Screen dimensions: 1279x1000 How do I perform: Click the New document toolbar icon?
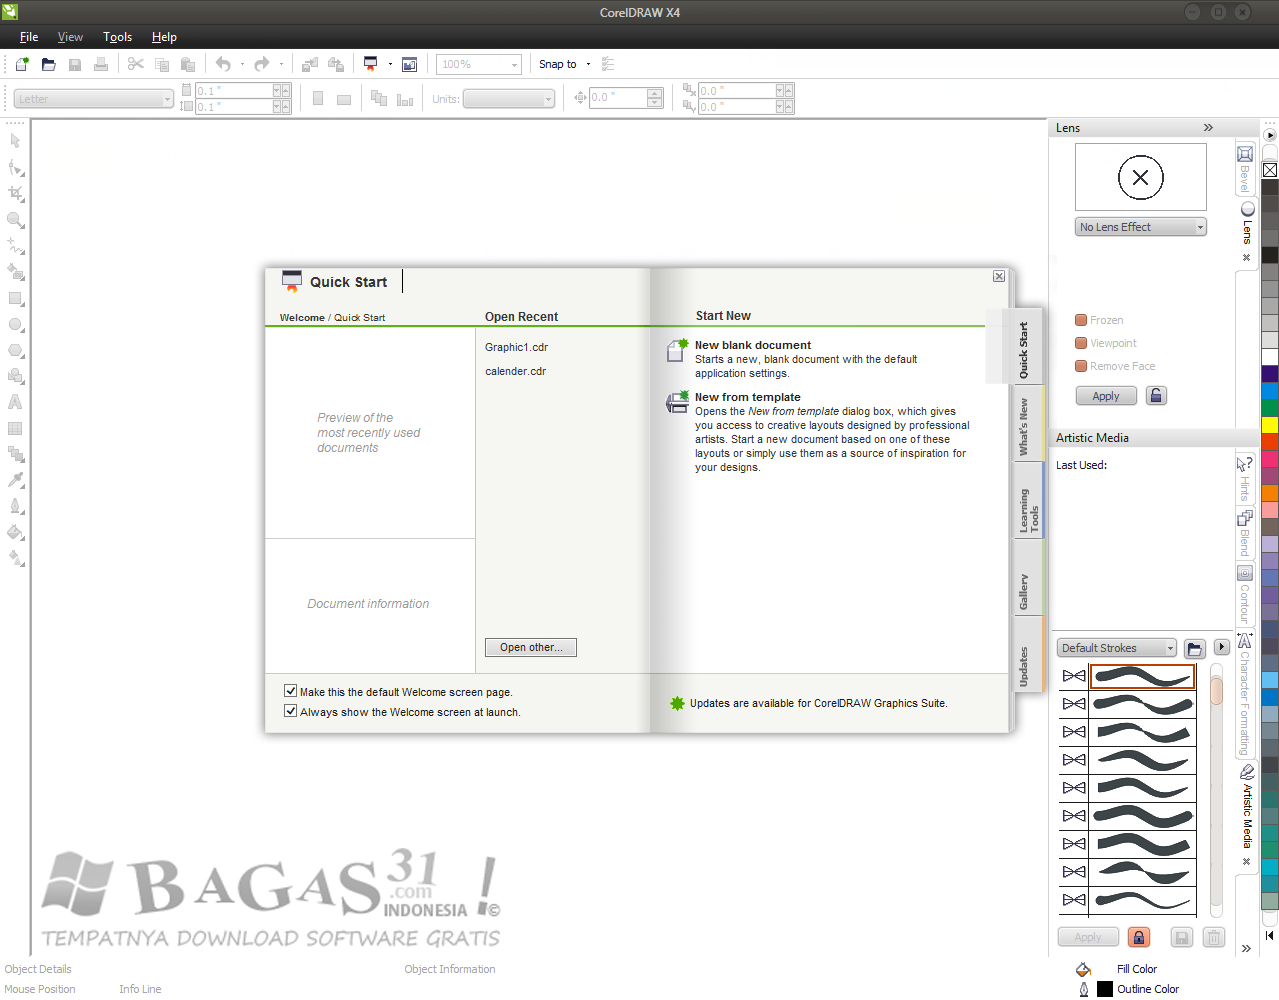tap(22, 64)
